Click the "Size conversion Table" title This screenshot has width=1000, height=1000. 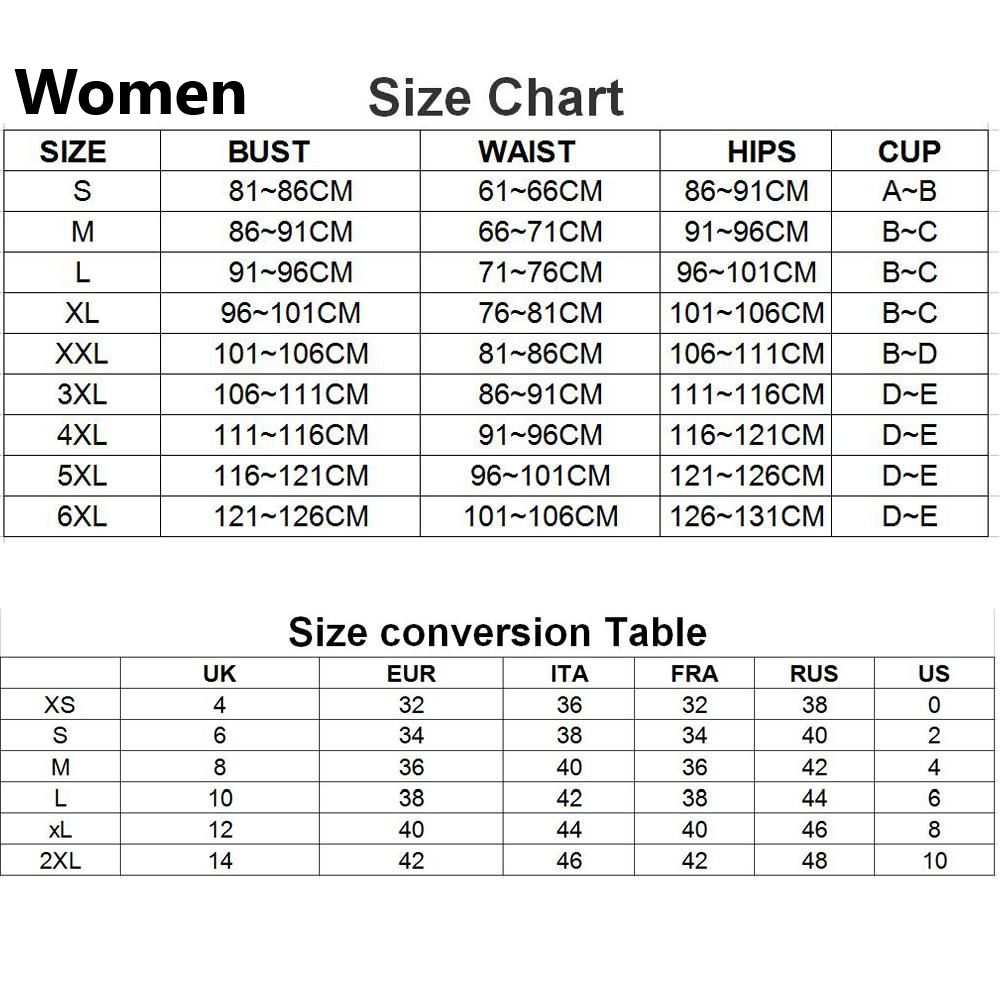pos(497,632)
